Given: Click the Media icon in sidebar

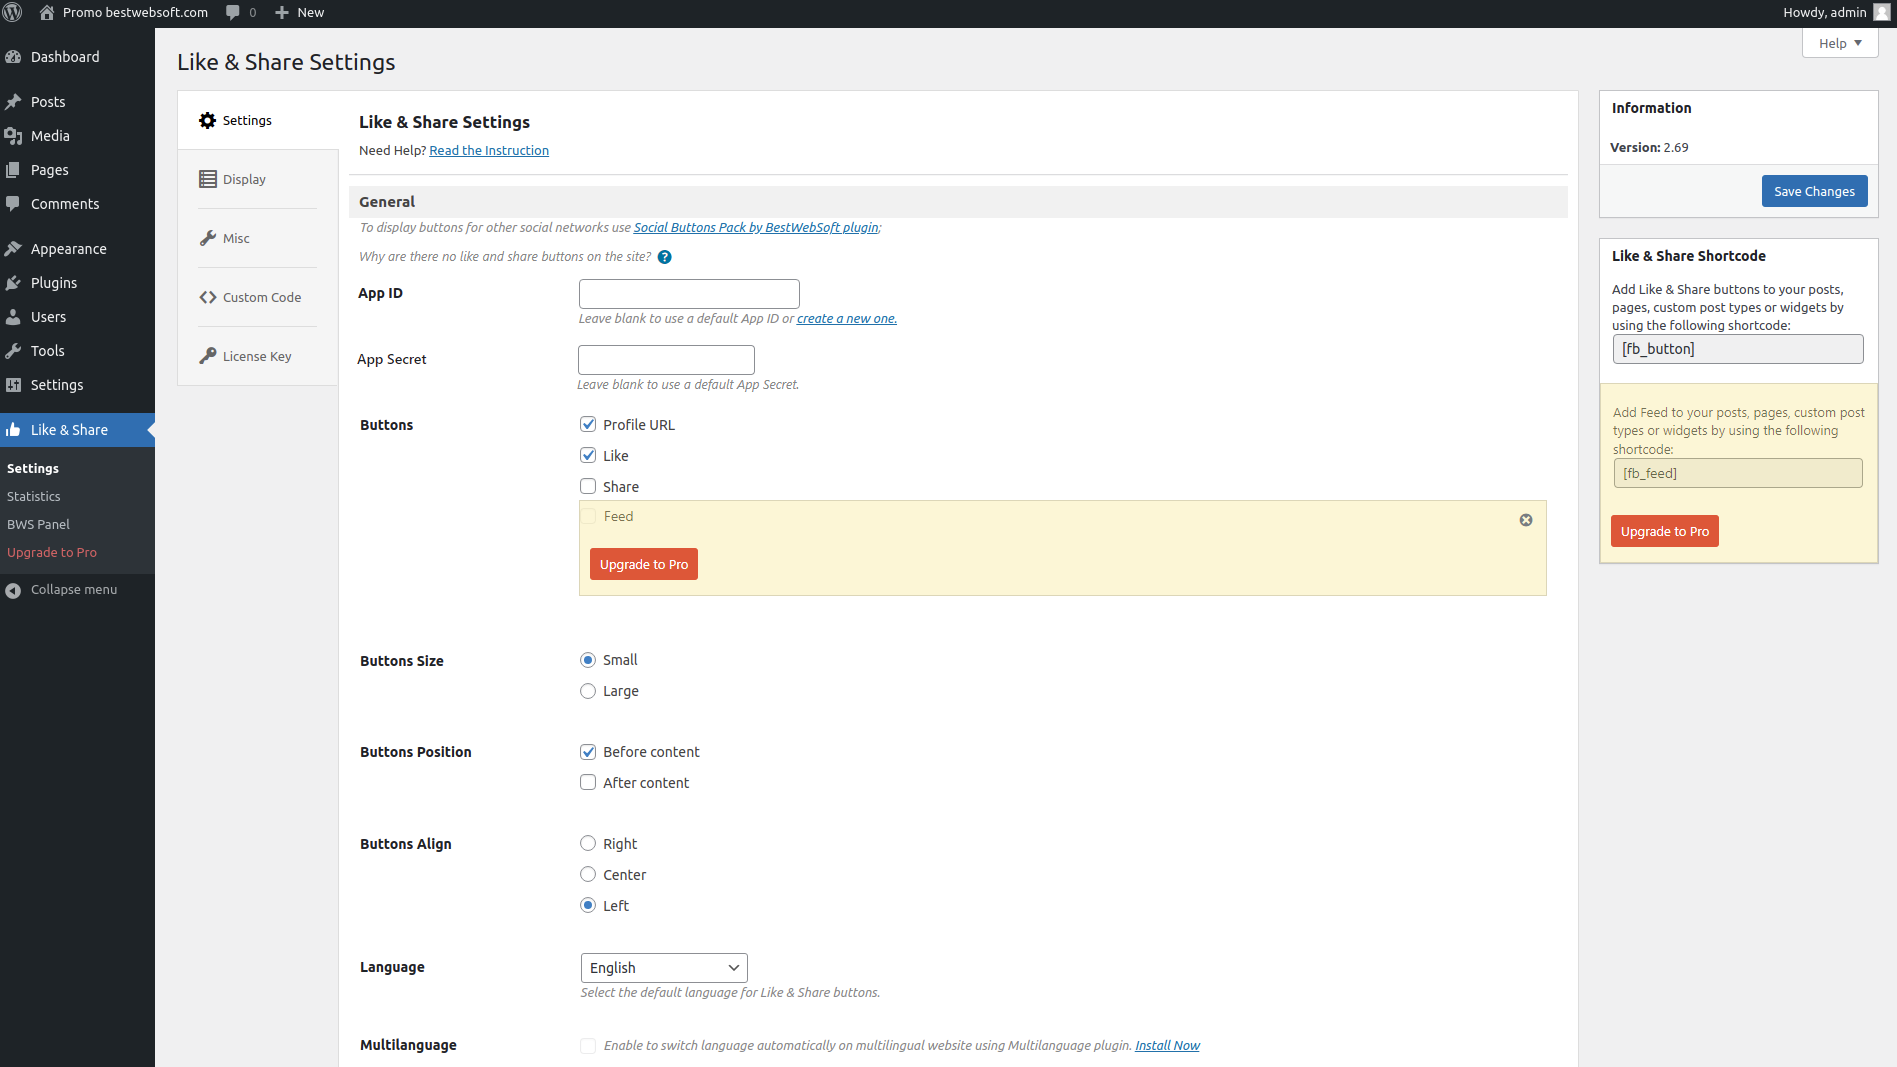Looking at the screenshot, I should 13,136.
